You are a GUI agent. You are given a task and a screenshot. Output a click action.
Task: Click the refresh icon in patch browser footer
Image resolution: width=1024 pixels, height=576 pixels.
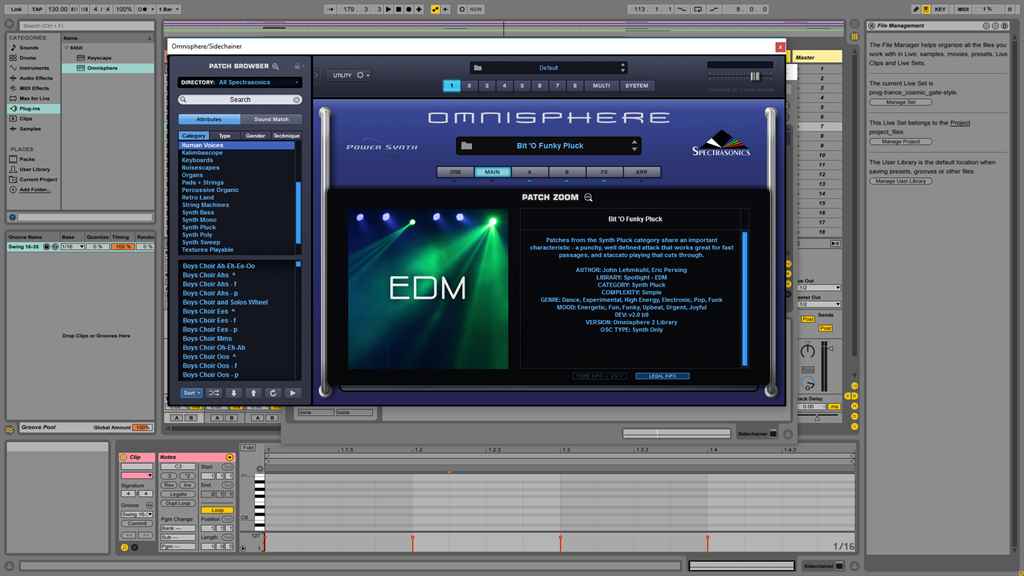coord(273,393)
